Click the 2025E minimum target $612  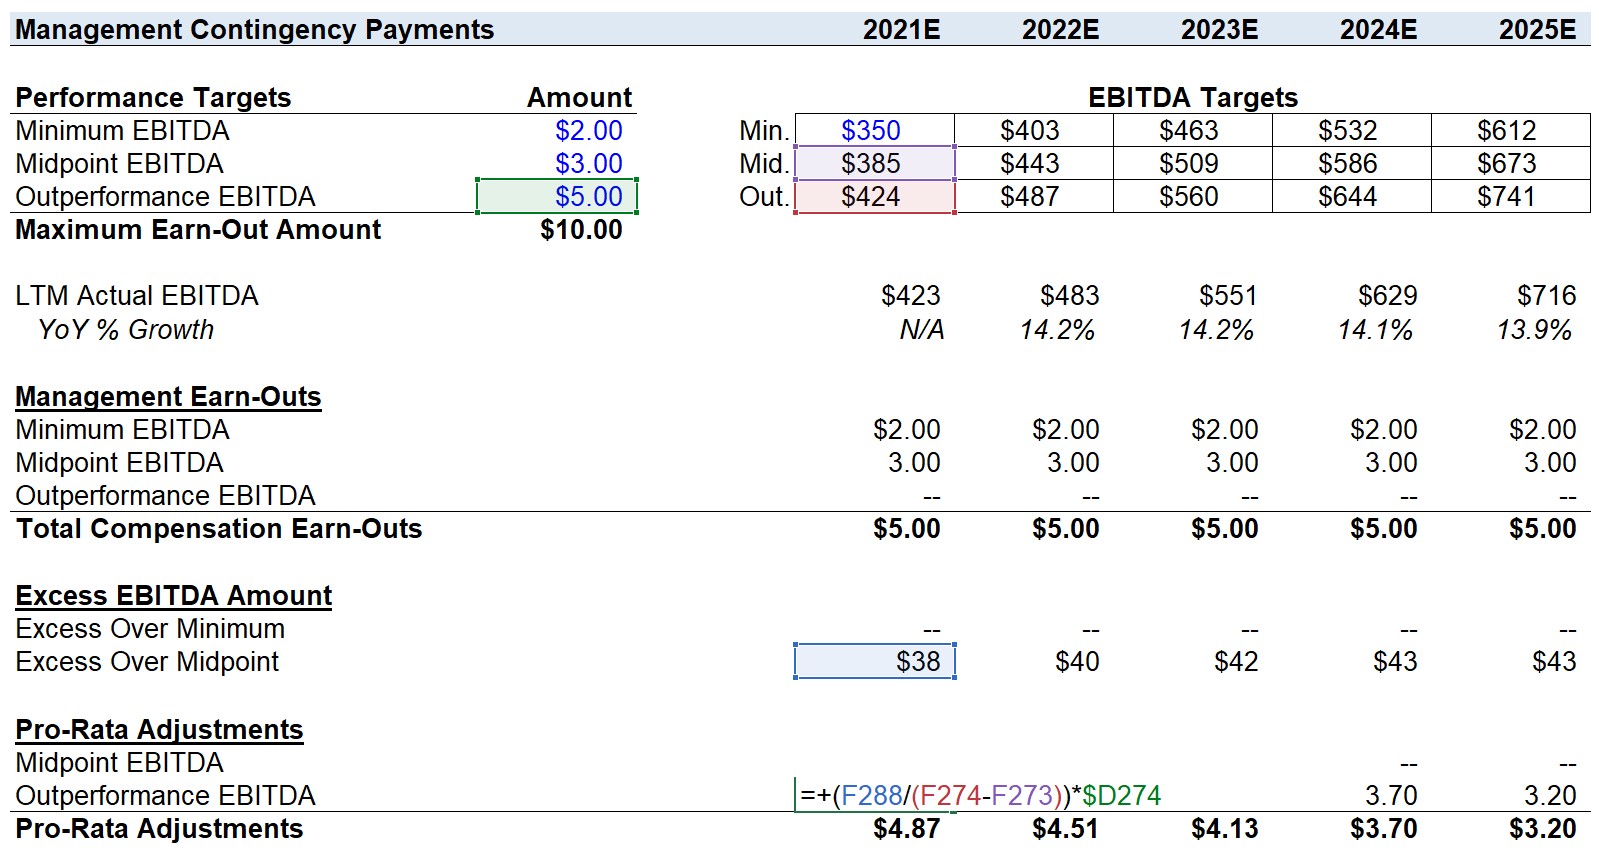(1511, 130)
